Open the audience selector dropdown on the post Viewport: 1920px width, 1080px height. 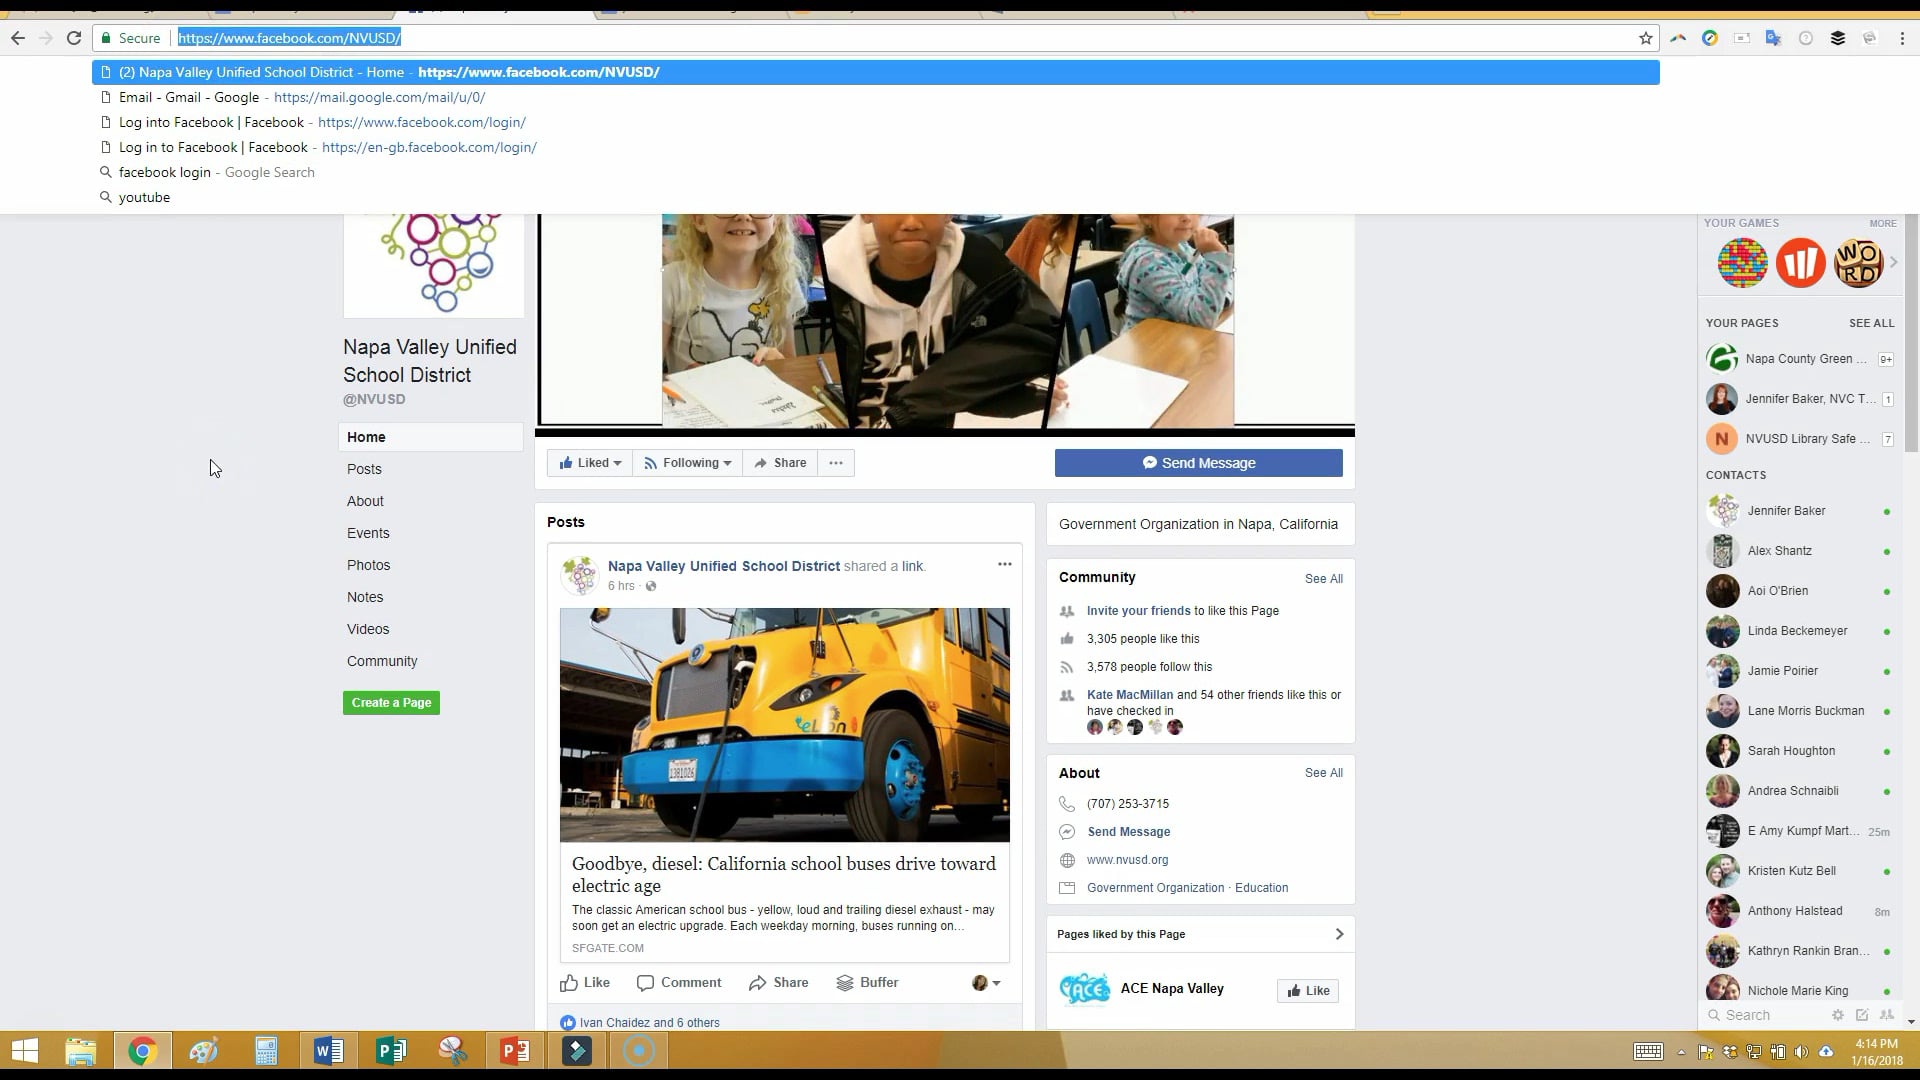pyautogui.click(x=986, y=983)
